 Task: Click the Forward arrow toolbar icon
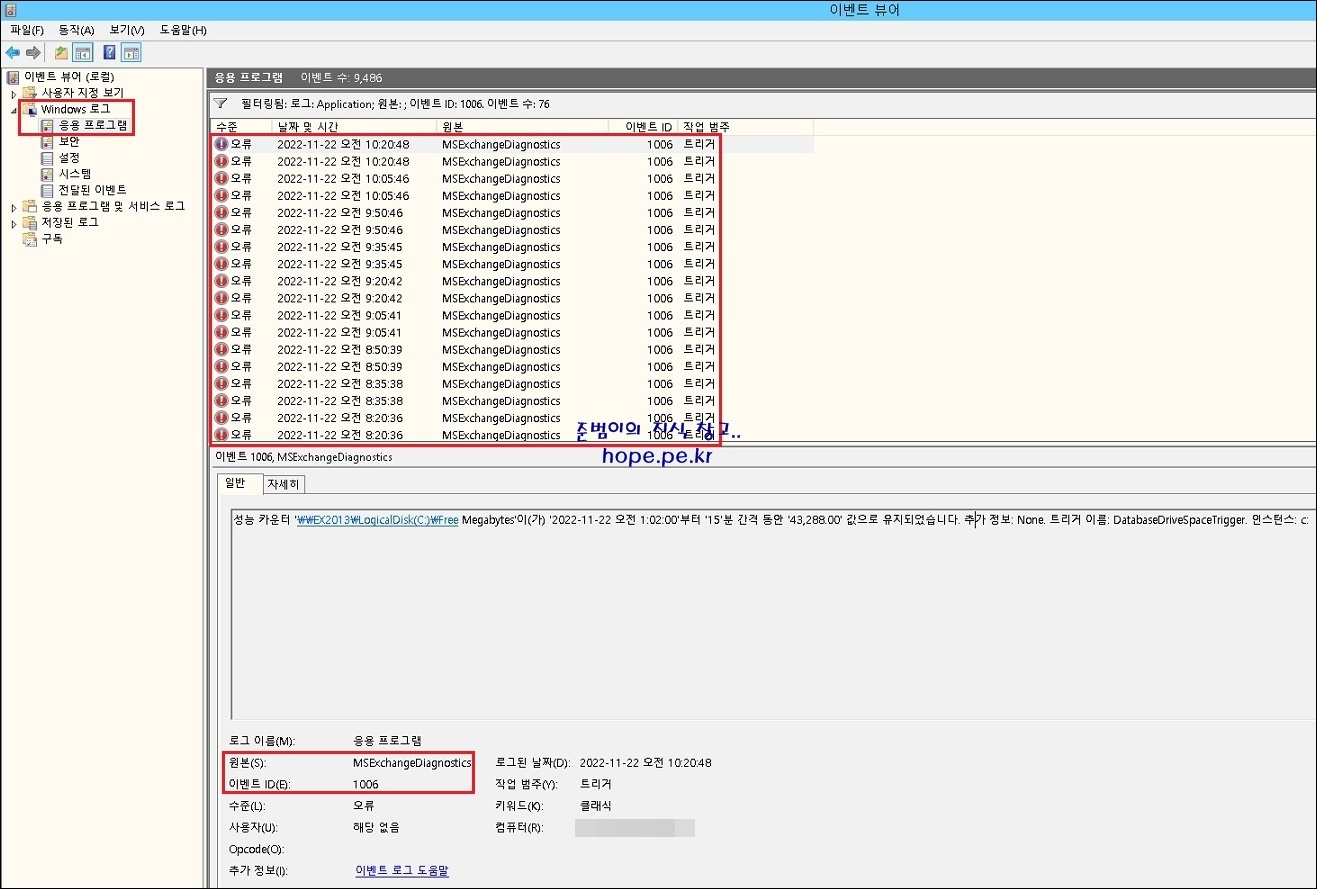[x=33, y=52]
